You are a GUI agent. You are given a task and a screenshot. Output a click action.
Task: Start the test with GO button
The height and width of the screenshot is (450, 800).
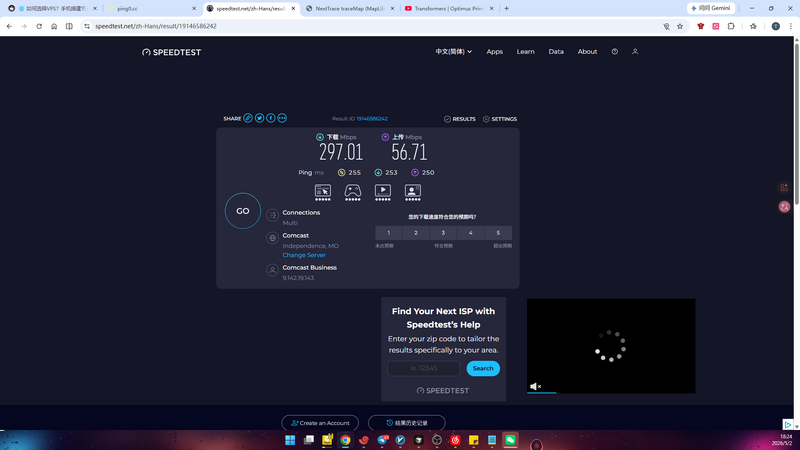click(x=243, y=211)
